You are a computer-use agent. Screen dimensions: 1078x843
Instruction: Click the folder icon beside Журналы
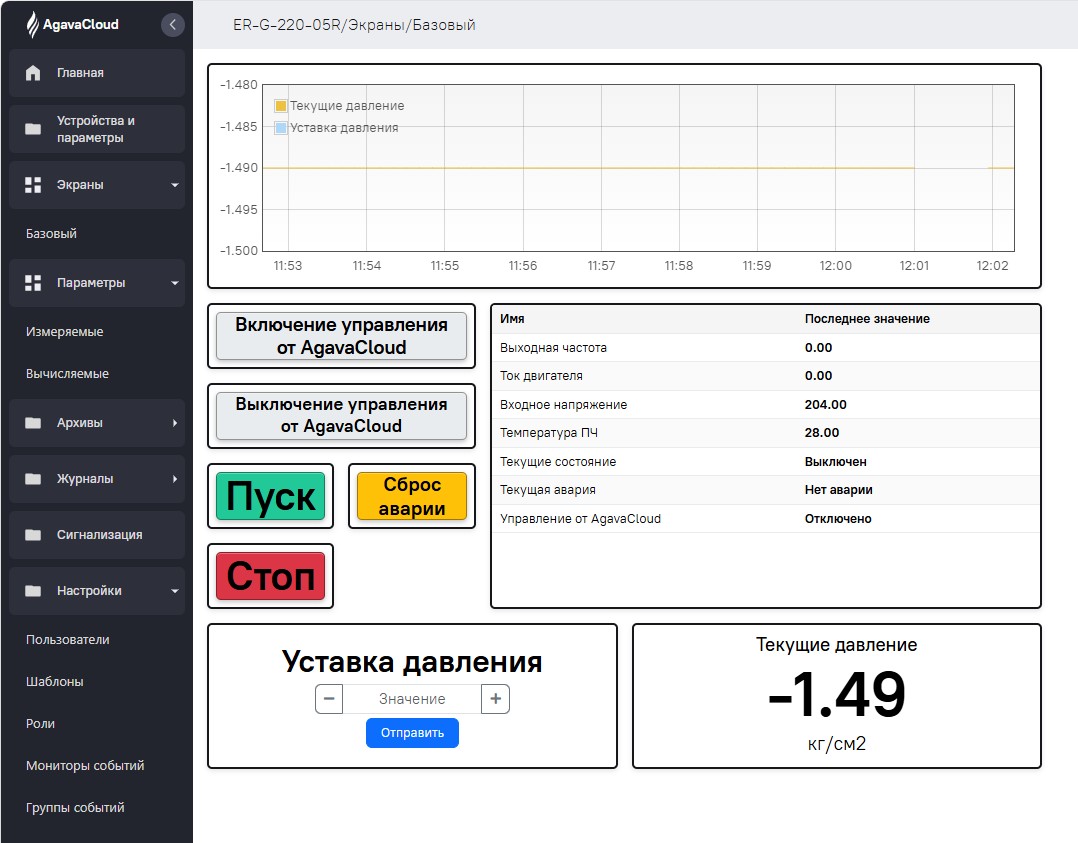[x=33, y=479]
